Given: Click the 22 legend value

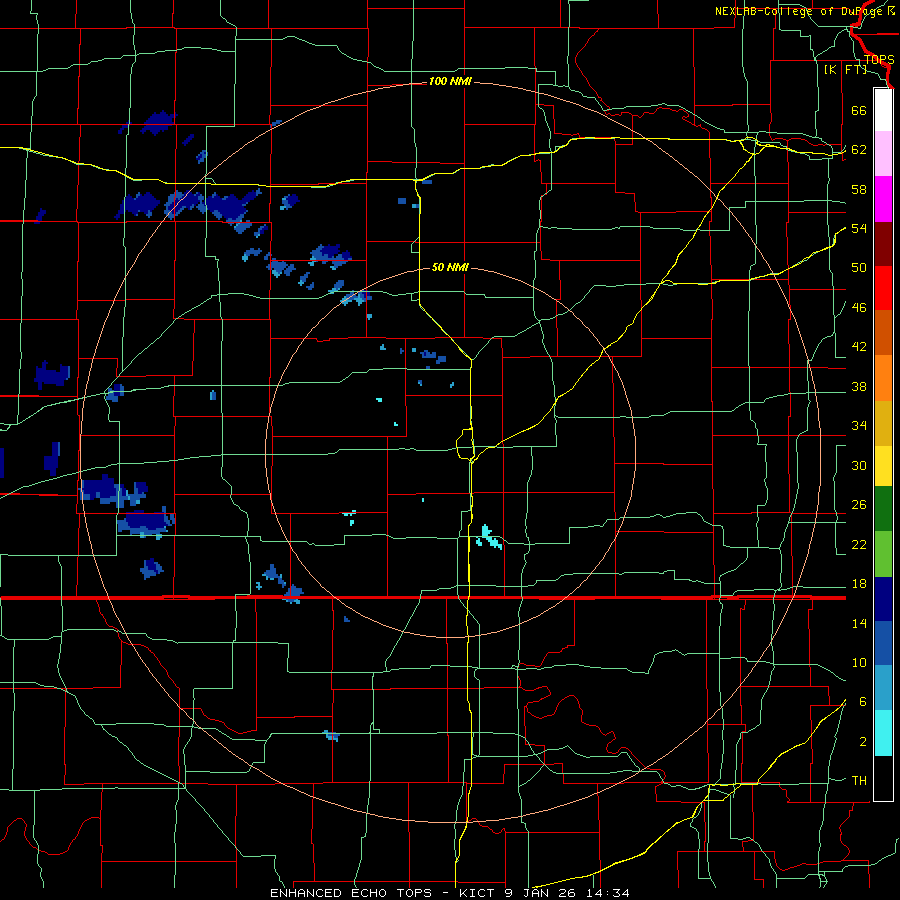Looking at the screenshot, I should pos(859,544).
